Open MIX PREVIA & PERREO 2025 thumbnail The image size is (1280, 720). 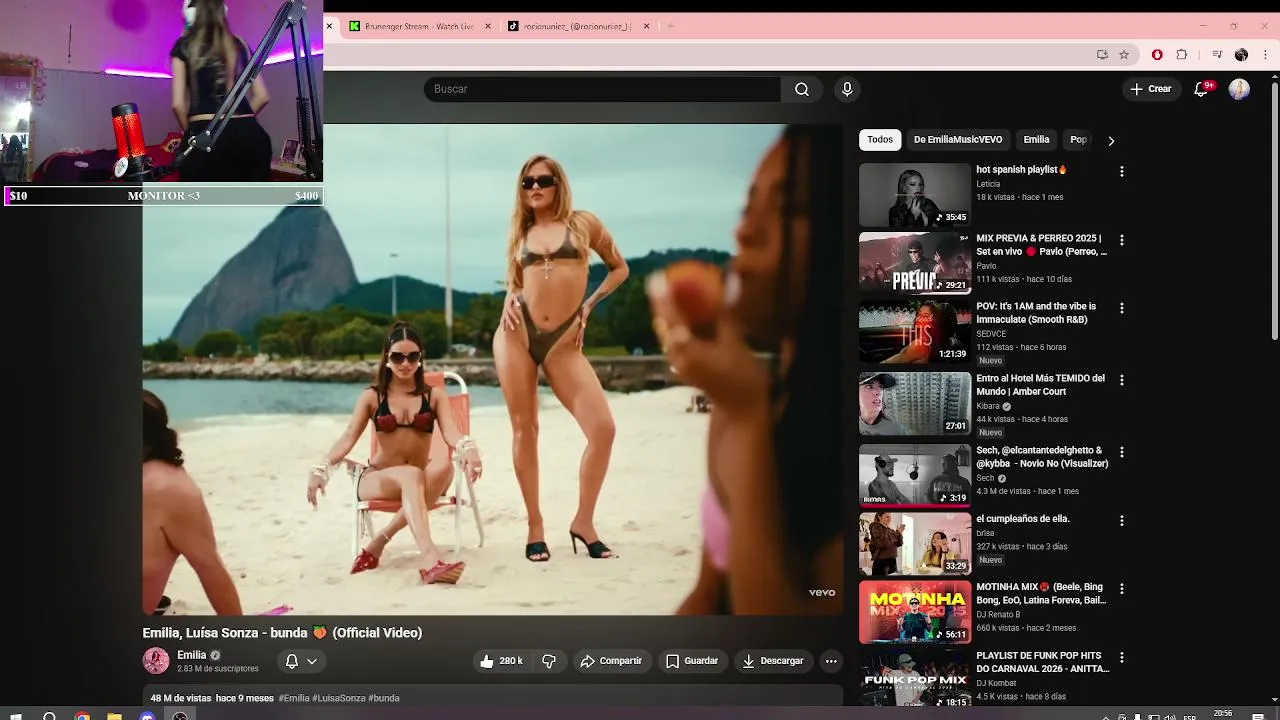[915, 263]
